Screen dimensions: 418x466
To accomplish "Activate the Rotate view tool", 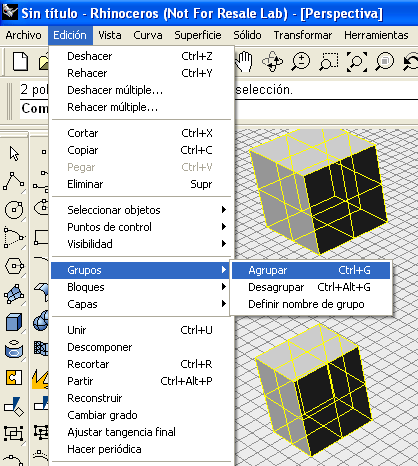I will click(x=272, y=62).
